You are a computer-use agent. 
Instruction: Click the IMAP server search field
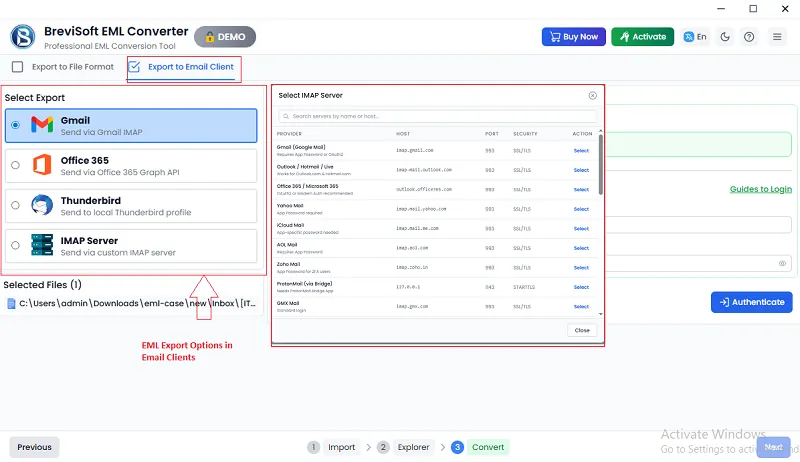437,117
